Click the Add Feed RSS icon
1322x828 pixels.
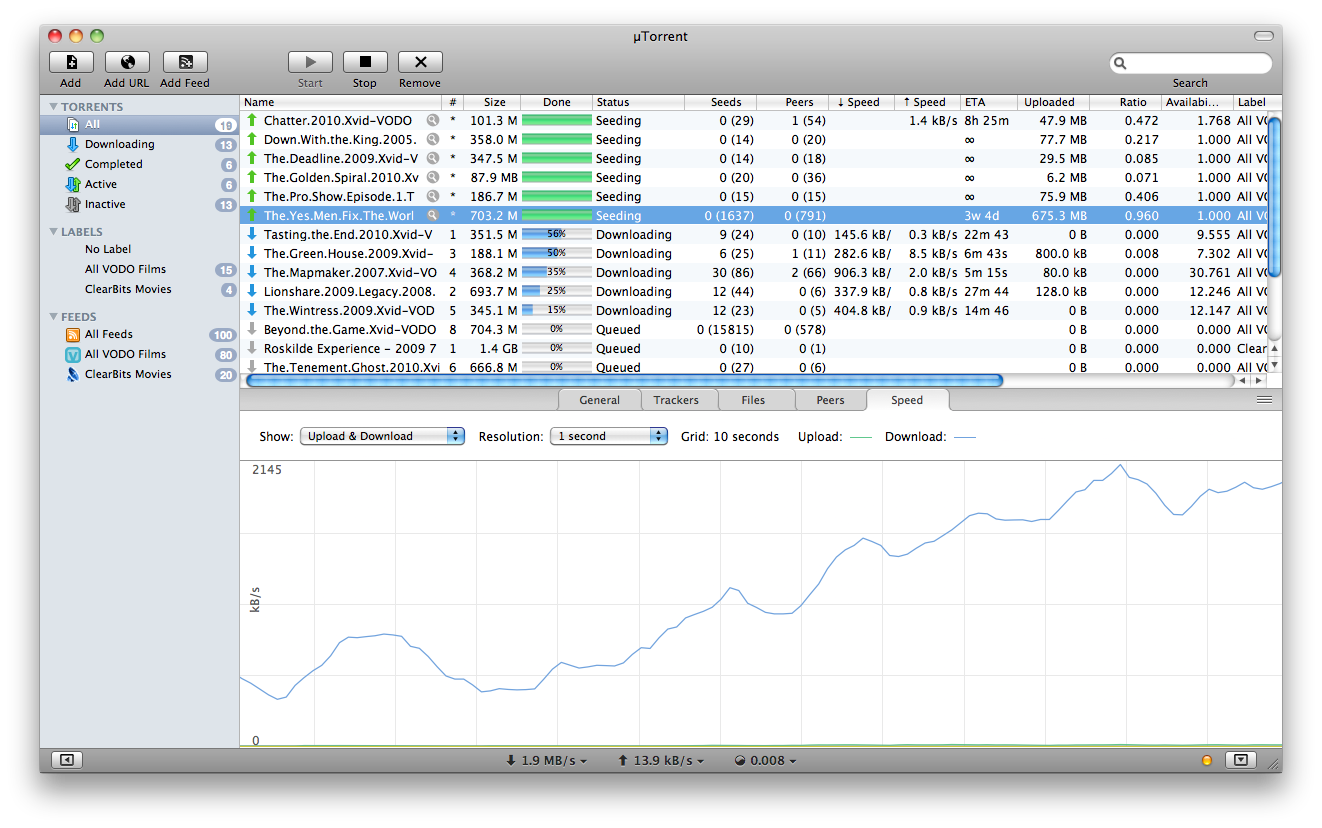click(x=185, y=62)
